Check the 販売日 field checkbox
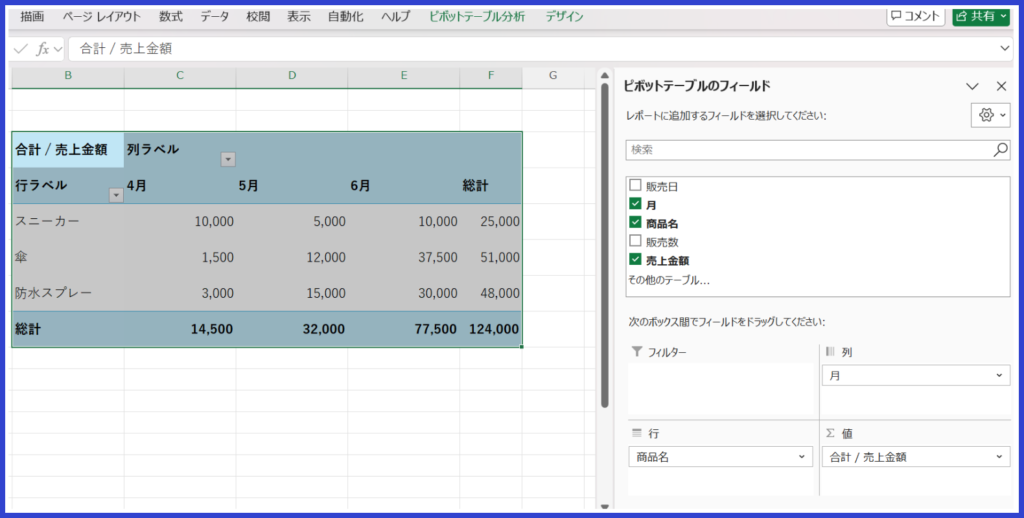 [x=635, y=186]
